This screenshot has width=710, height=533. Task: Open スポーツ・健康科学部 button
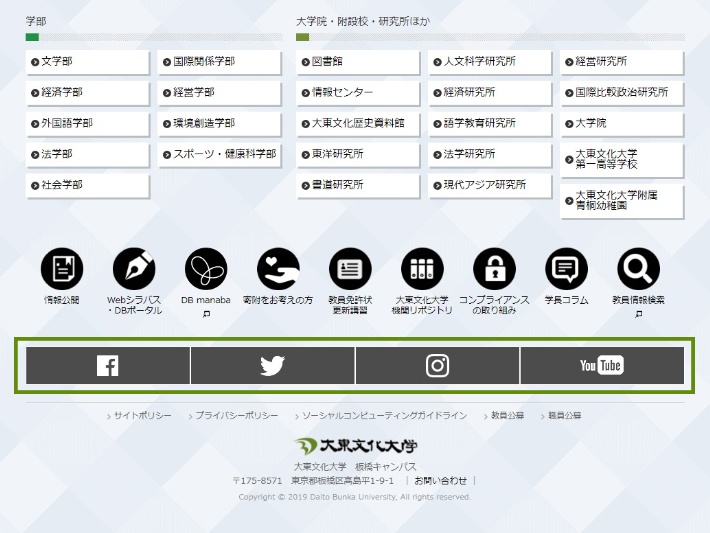point(219,154)
